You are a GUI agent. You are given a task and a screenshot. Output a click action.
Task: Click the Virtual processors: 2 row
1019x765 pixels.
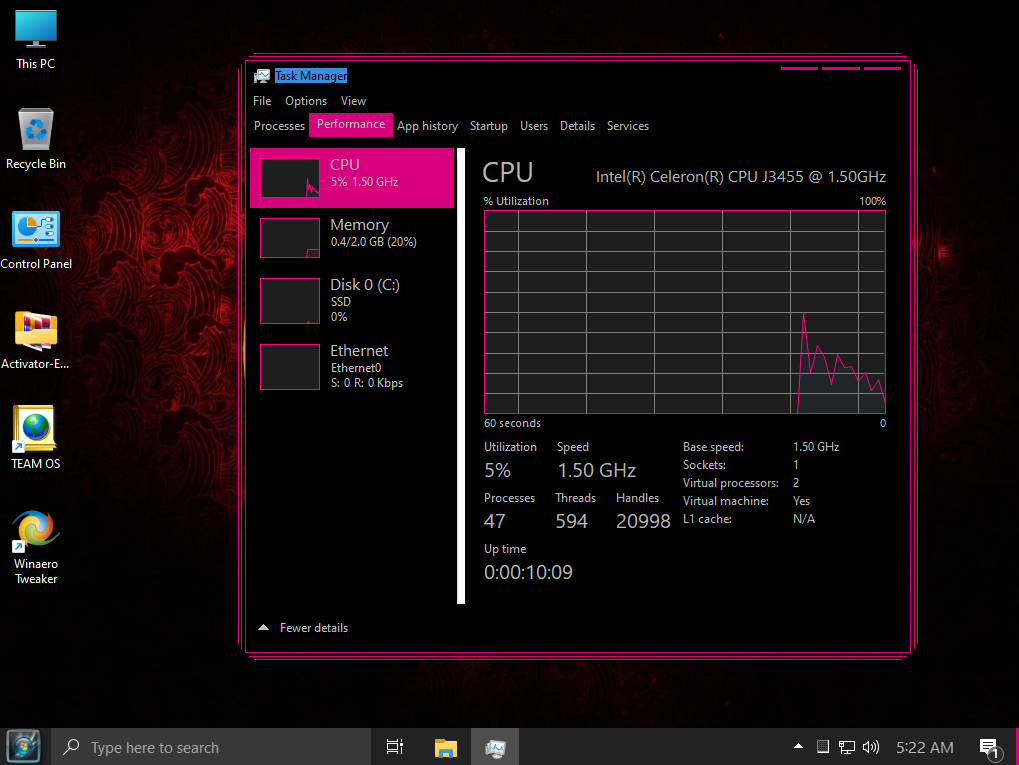pyautogui.click(x=741, y=483)
